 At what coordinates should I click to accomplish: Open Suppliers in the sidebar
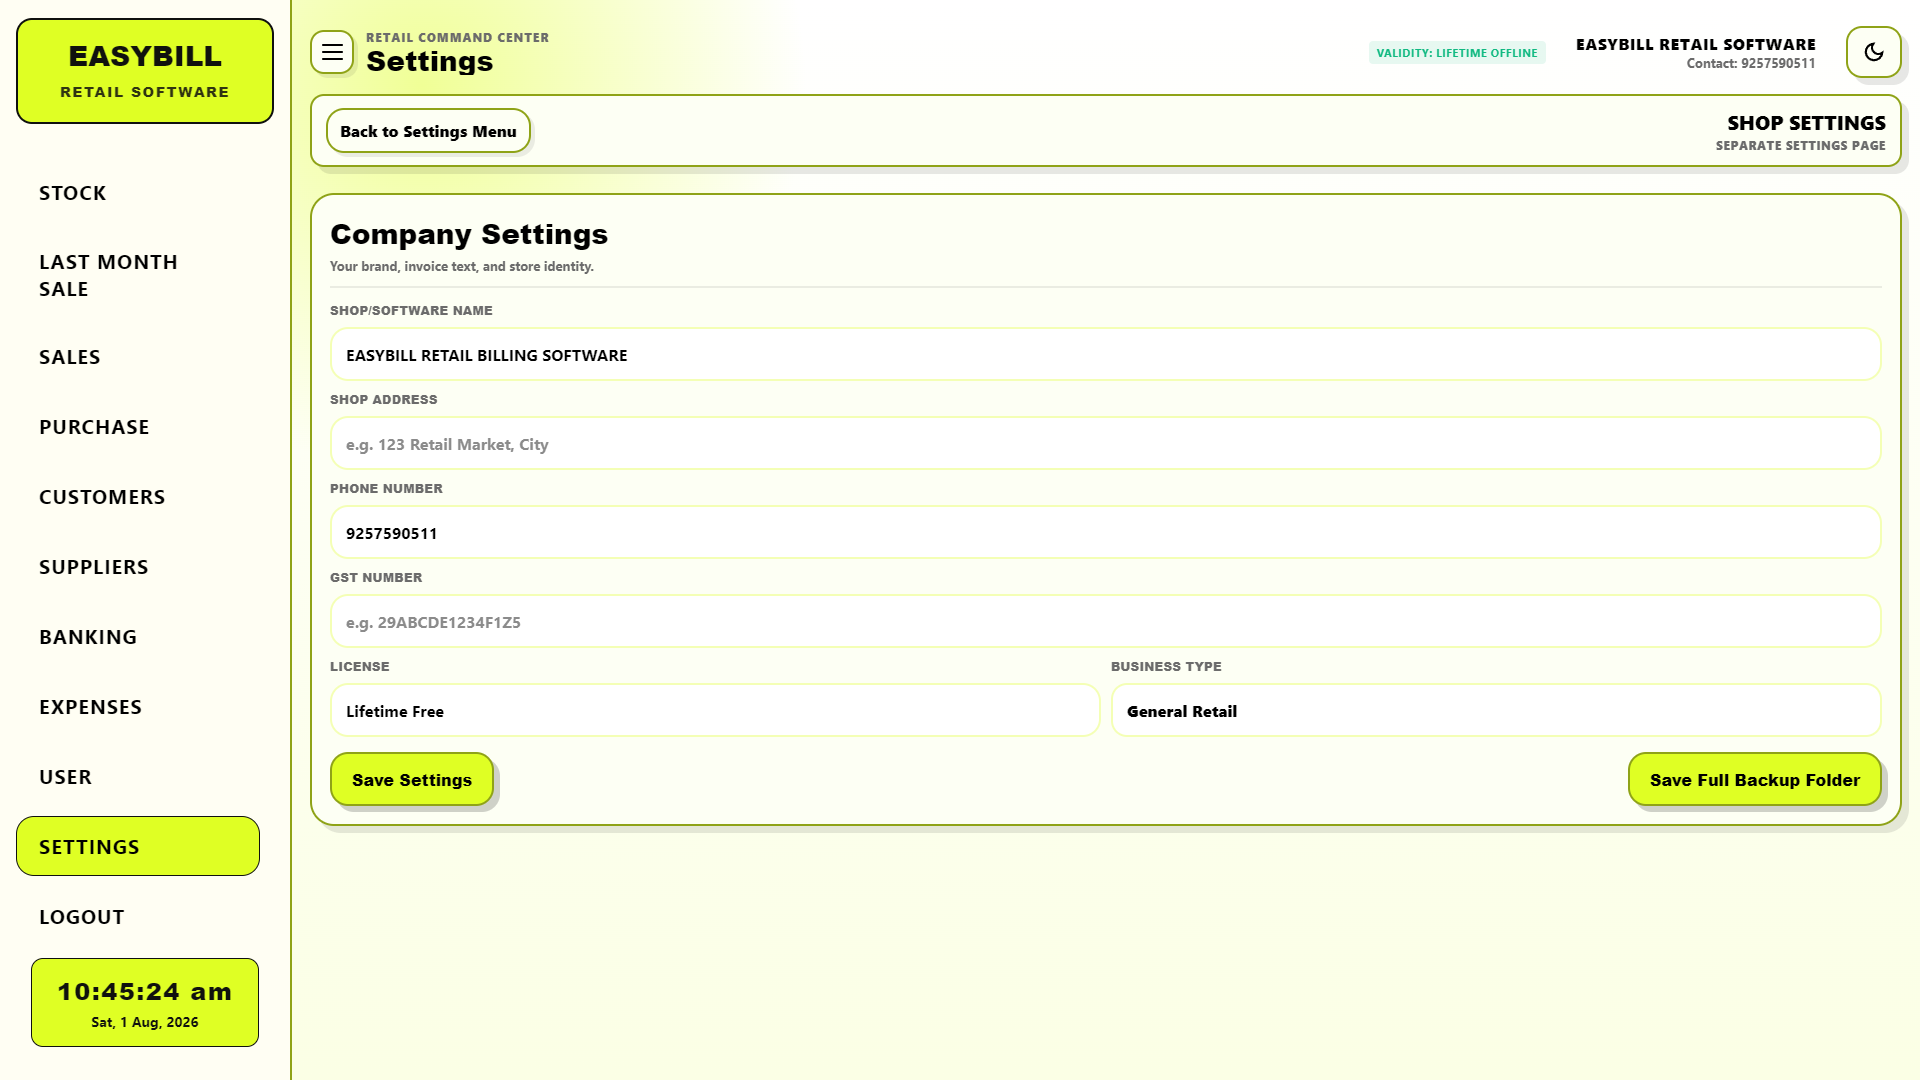click(x=138, y=567)
